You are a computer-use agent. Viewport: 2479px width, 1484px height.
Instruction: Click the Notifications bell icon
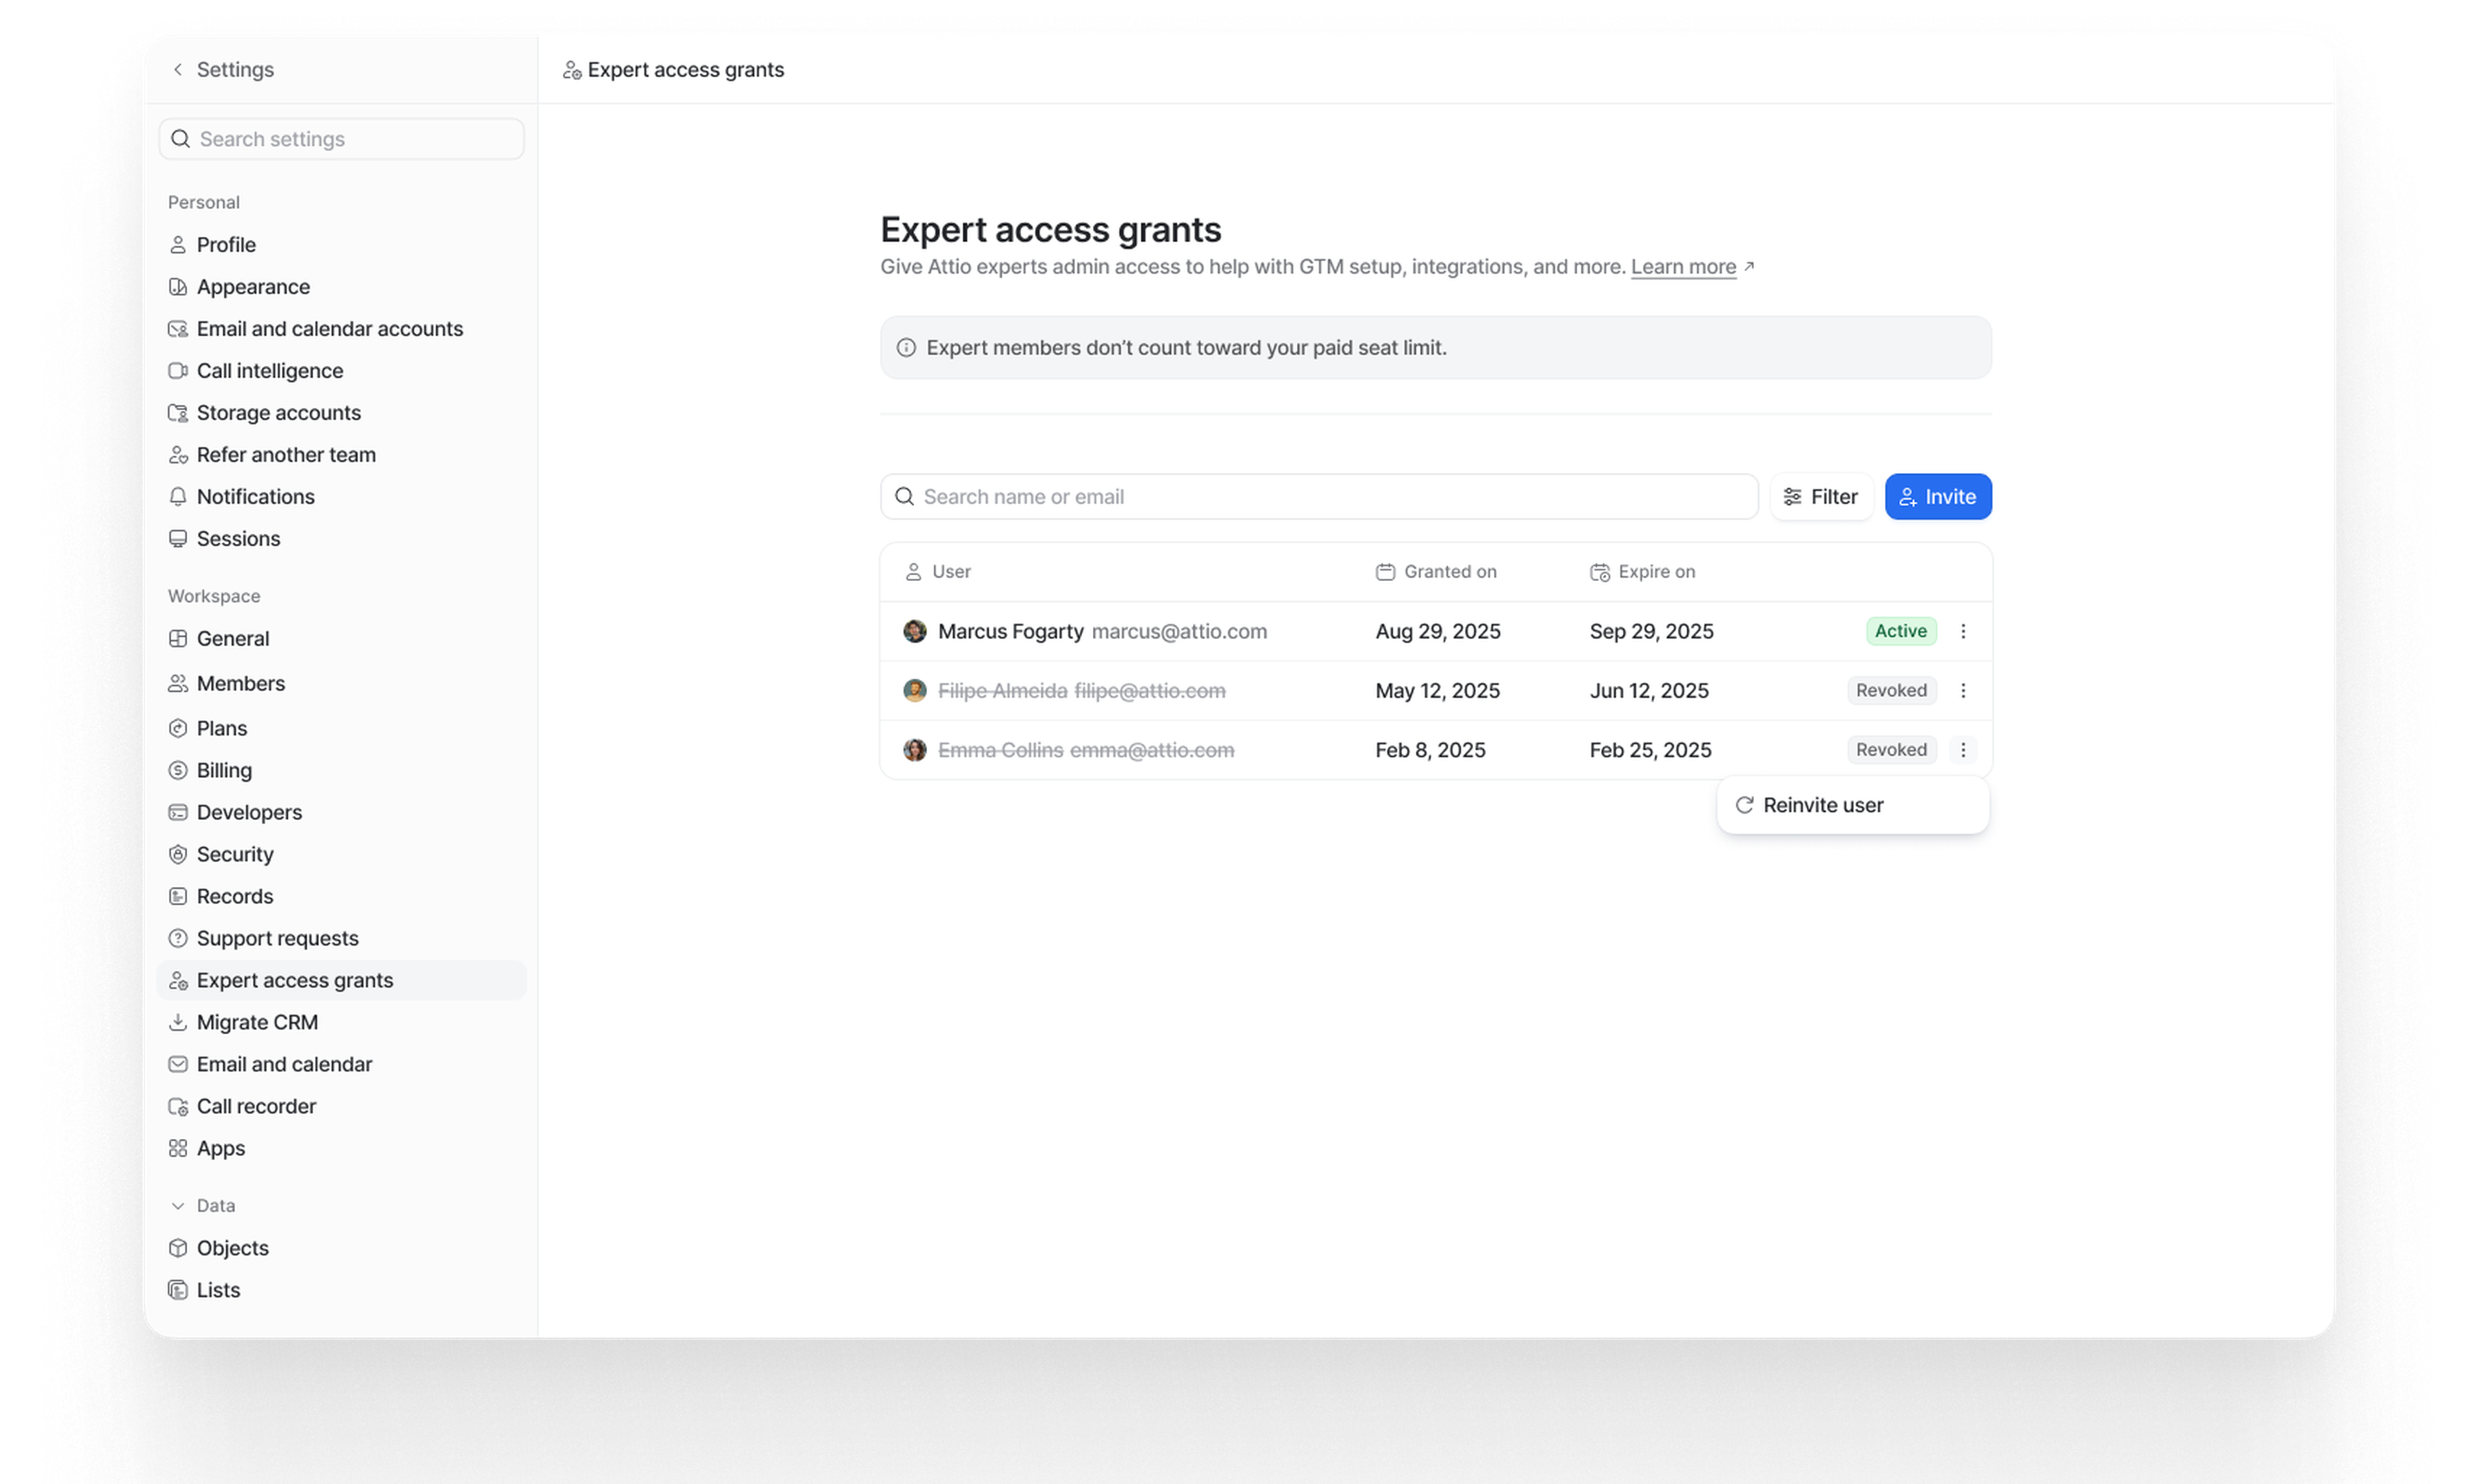point(178,497)
